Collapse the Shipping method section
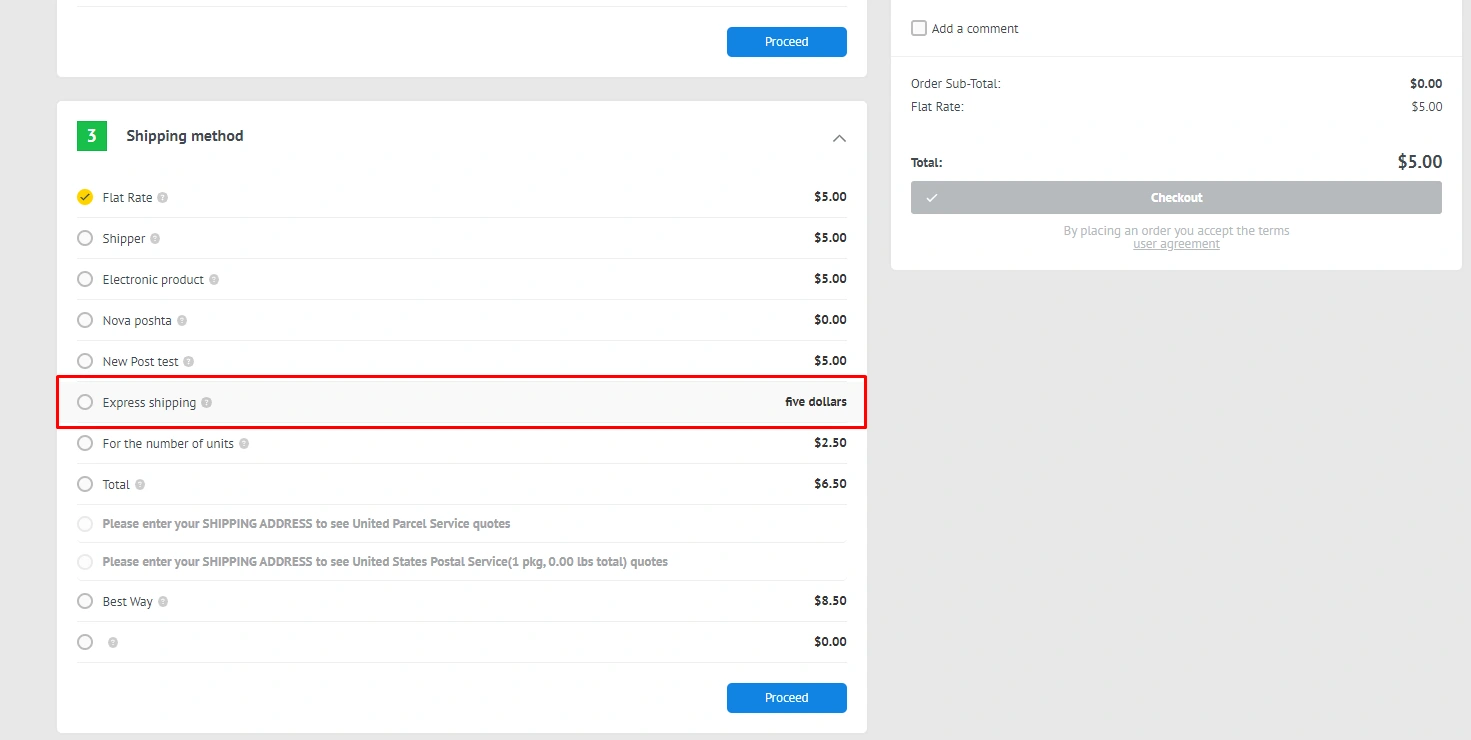Image resolution: width=1471 pixels, height=740 pixels. point(839,138)
